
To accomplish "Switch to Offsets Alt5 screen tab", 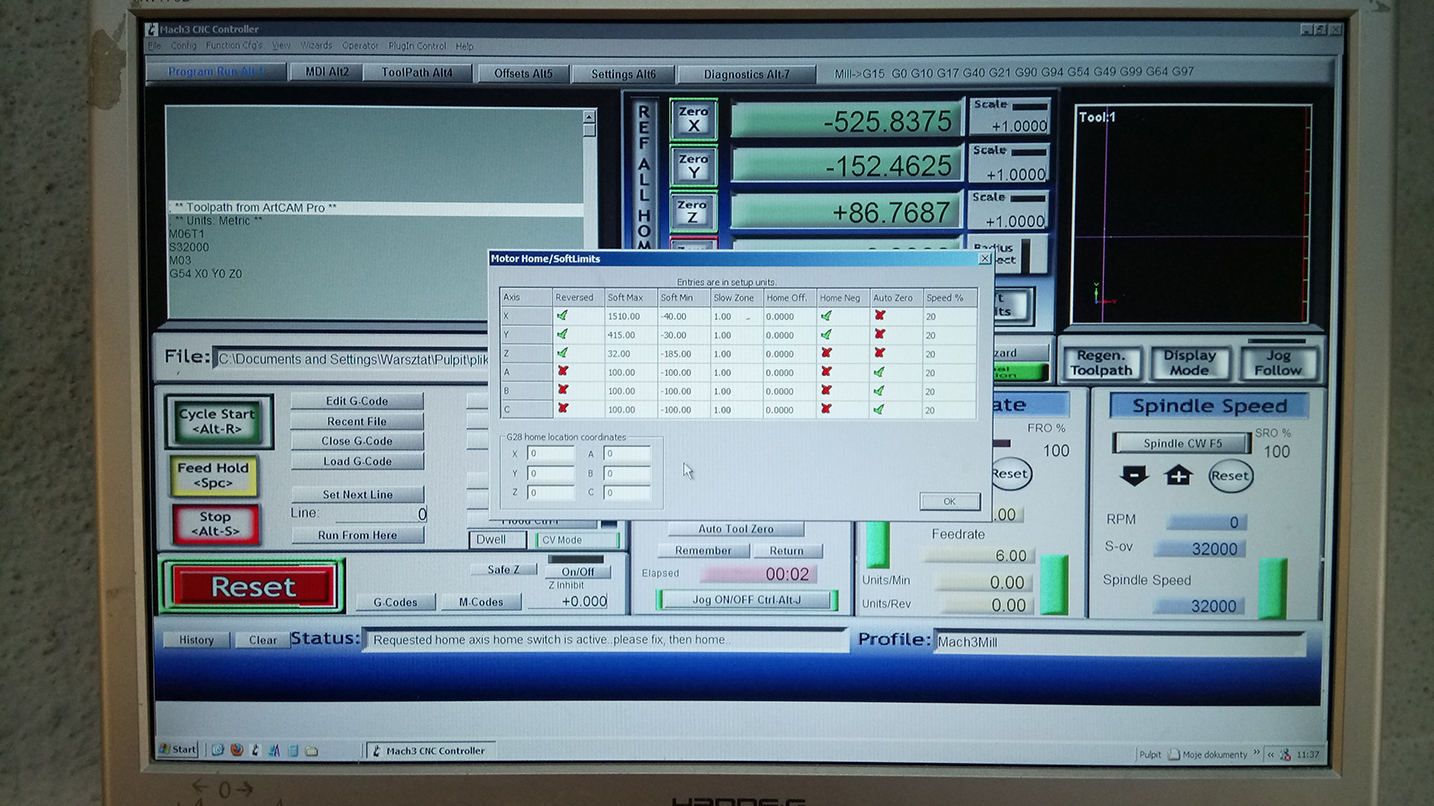I will [523, 74].
